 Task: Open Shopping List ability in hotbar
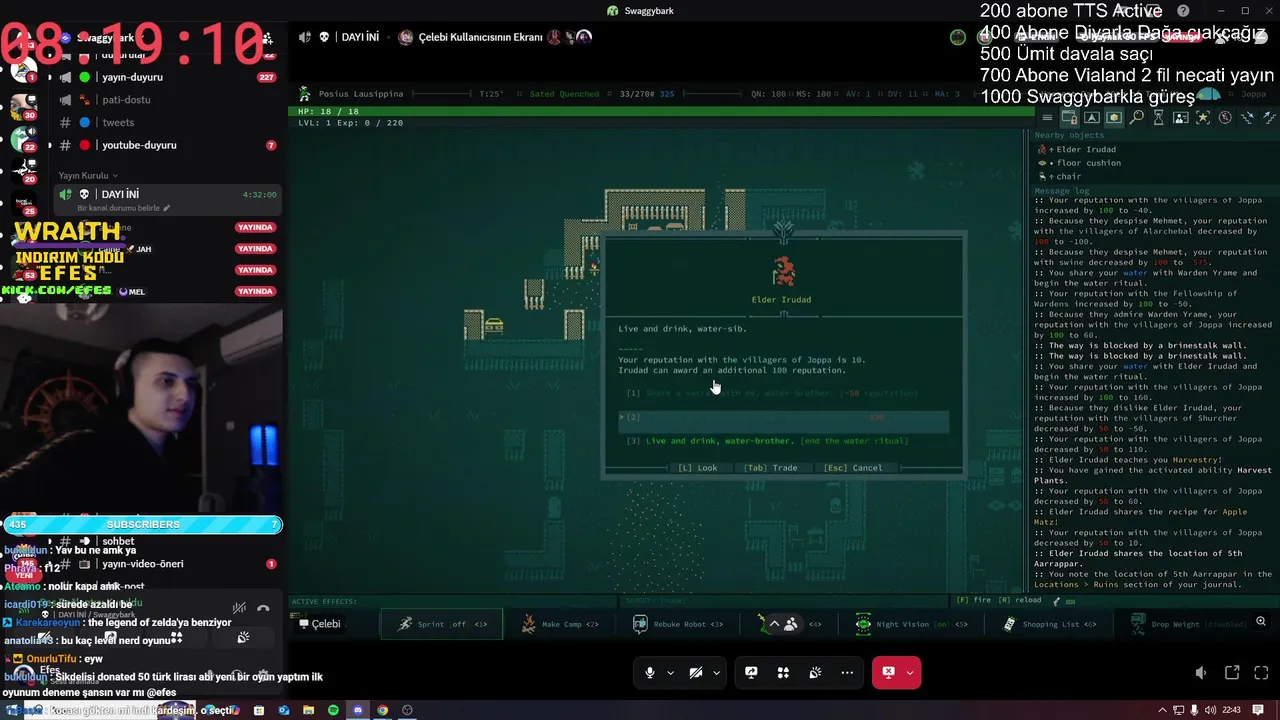(1049, 624)
